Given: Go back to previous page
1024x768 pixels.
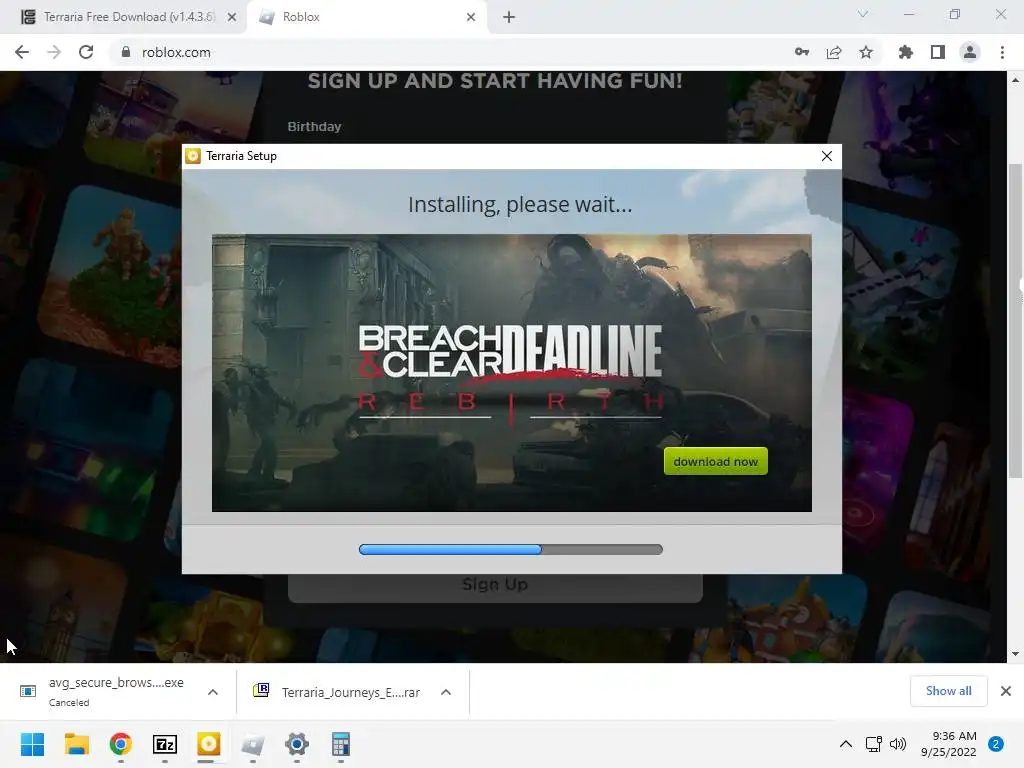Looking at the screenshot, I should (22, 52).
